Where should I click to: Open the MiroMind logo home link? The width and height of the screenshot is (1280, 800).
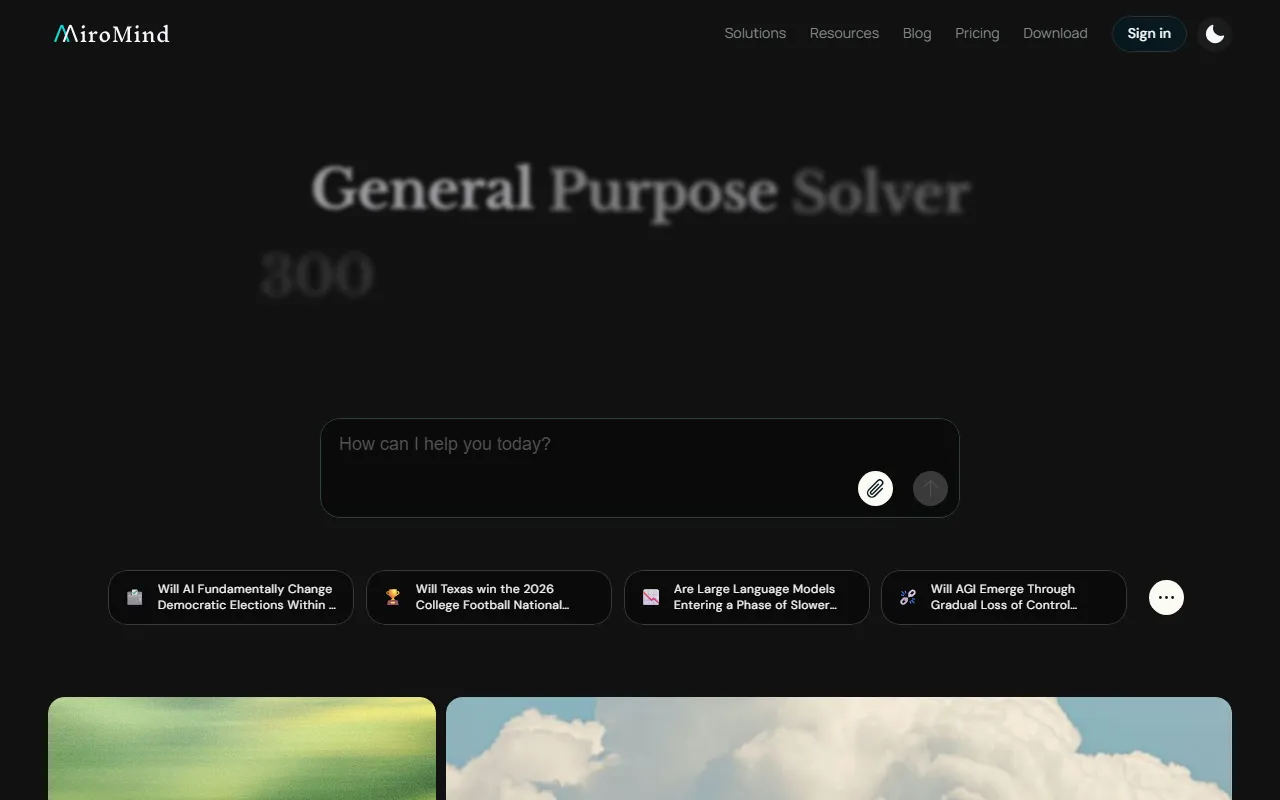(111, 34)
